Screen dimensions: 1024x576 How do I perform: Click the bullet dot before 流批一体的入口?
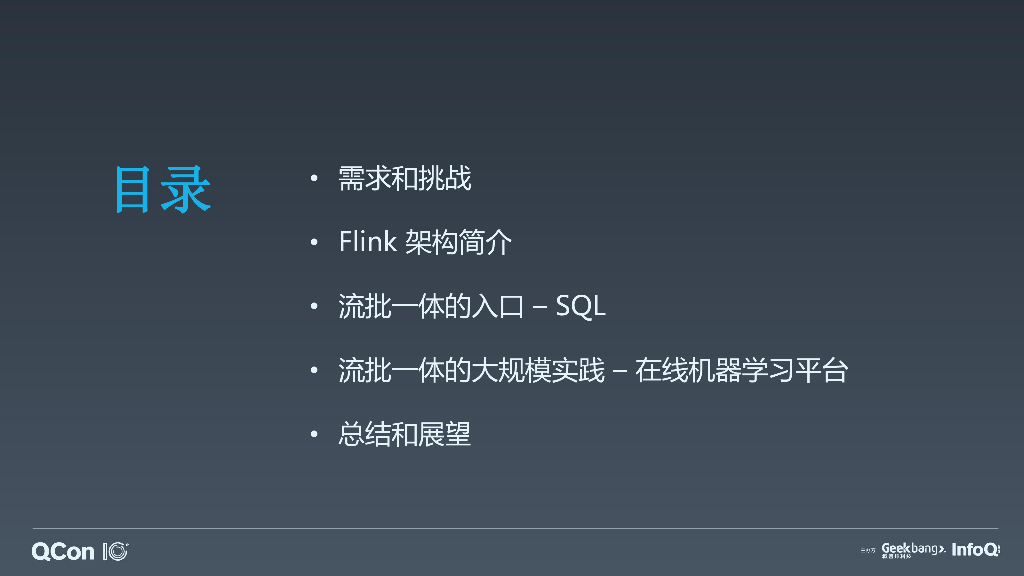click(x=314, y=308)
